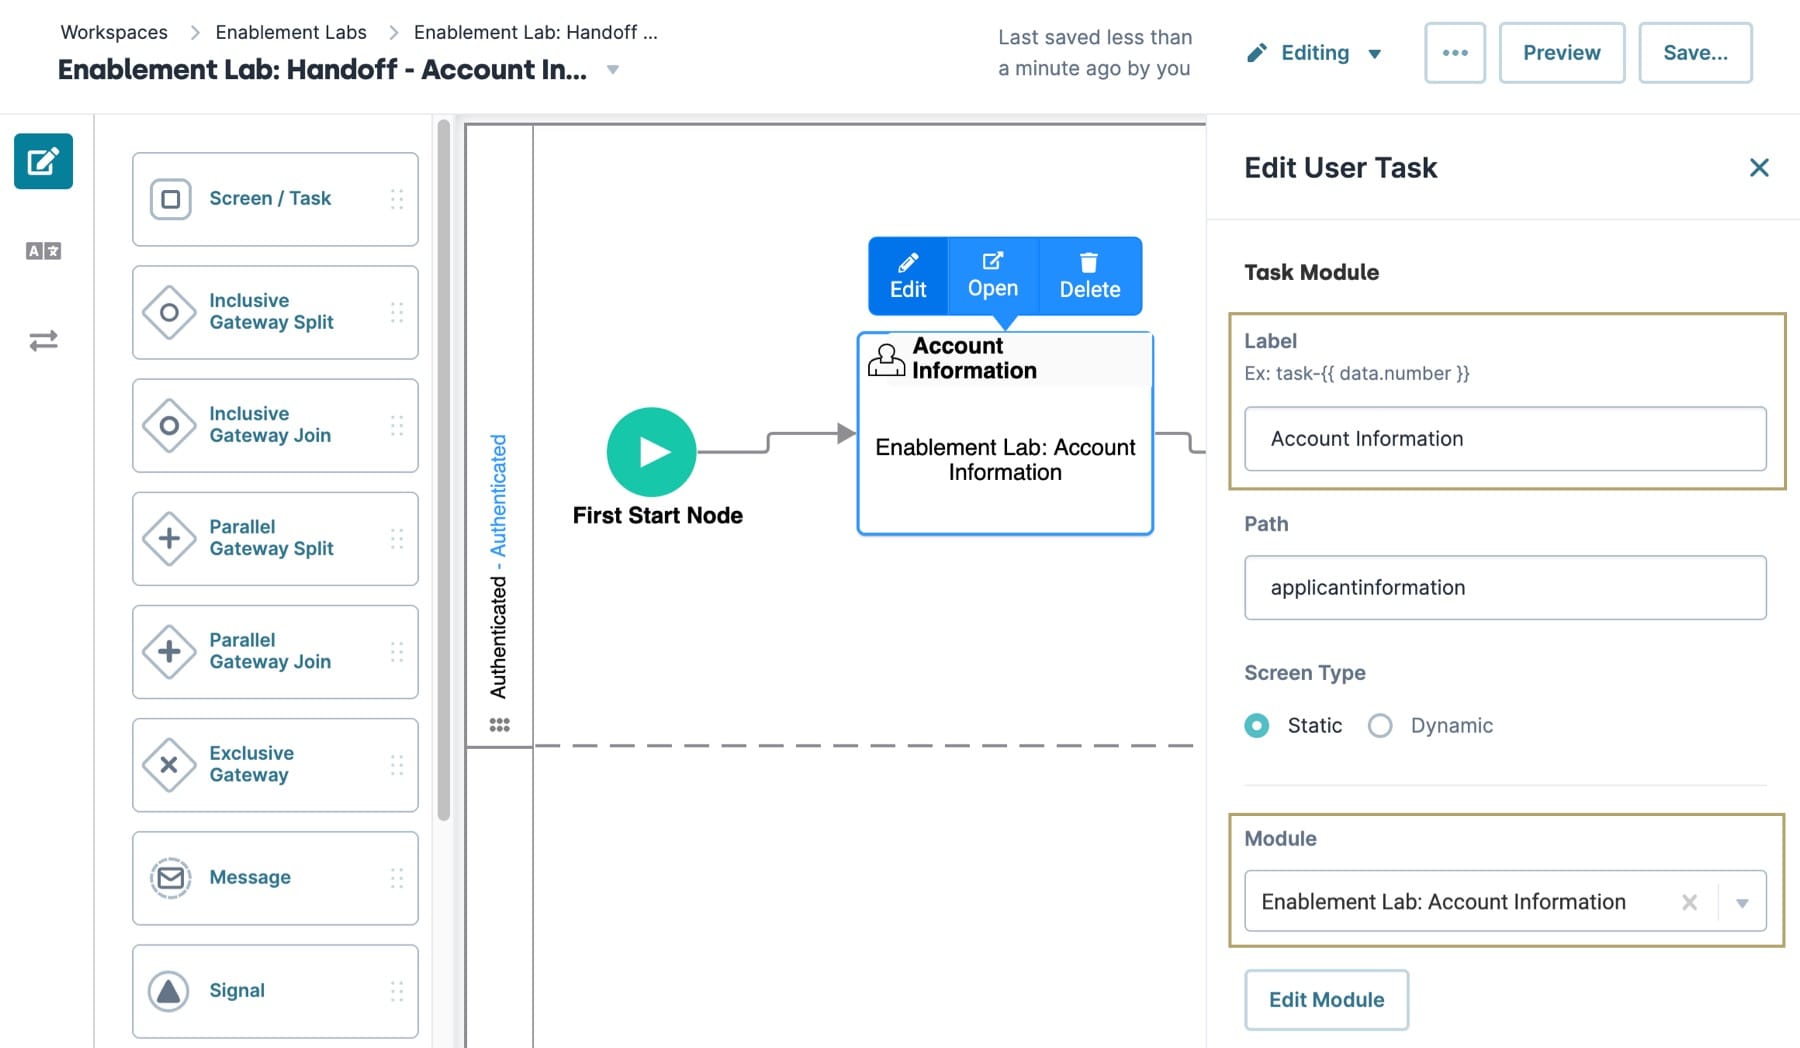
Task: Click the user icon on Account Information task
Action: click(886, 359)
